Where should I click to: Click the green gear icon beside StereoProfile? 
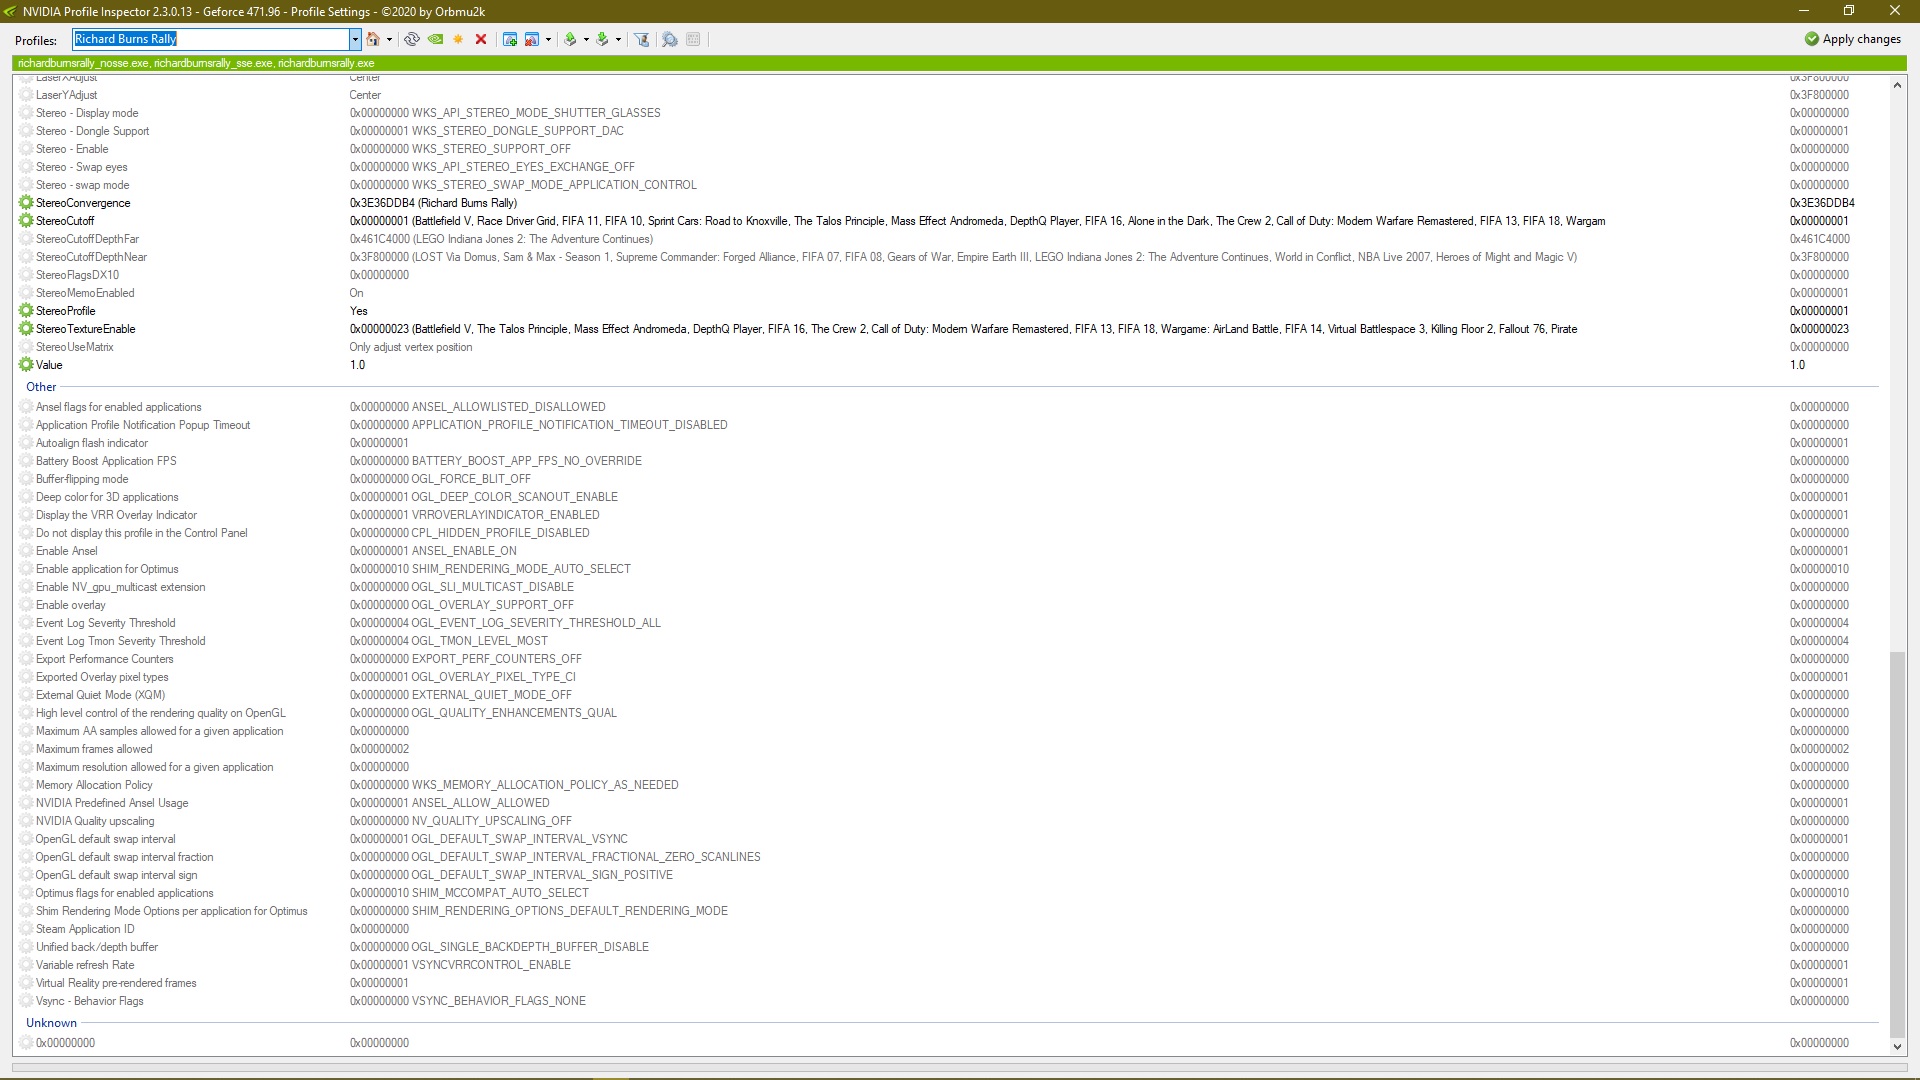(26, 311)
